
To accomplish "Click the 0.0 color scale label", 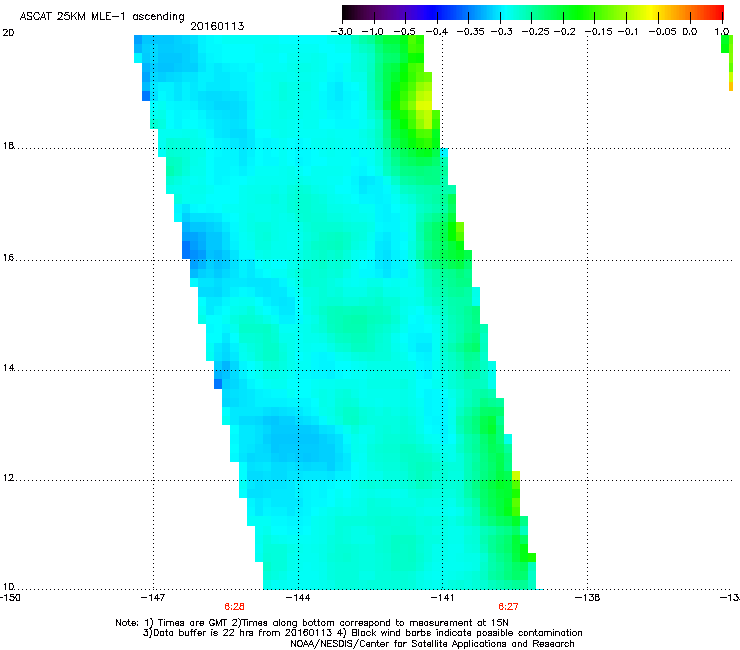I will coord(690,32).
